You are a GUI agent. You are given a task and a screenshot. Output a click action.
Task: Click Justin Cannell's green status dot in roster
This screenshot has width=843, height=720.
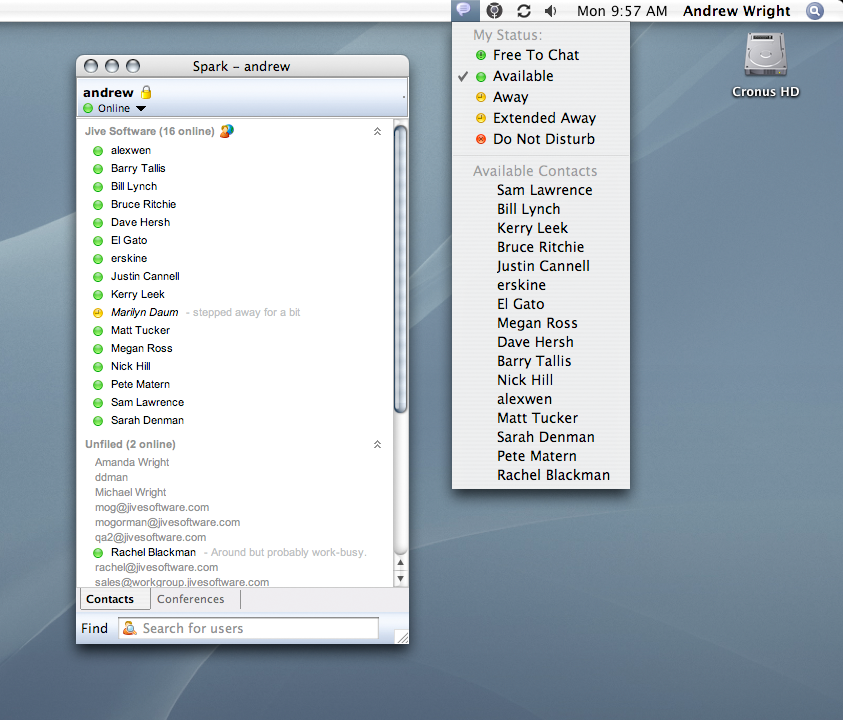(98, 277)
